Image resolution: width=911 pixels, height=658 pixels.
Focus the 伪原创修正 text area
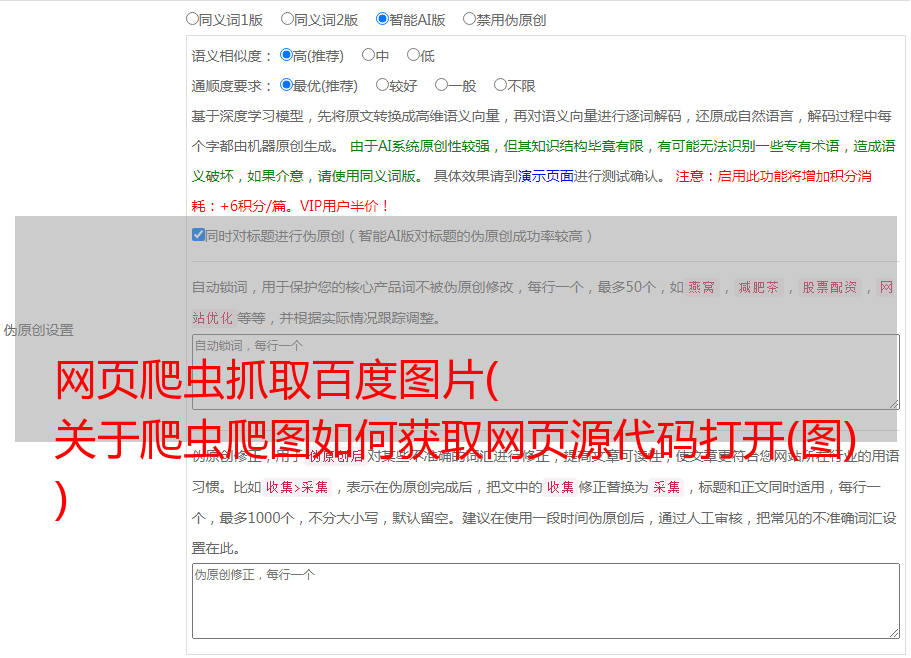546,601
